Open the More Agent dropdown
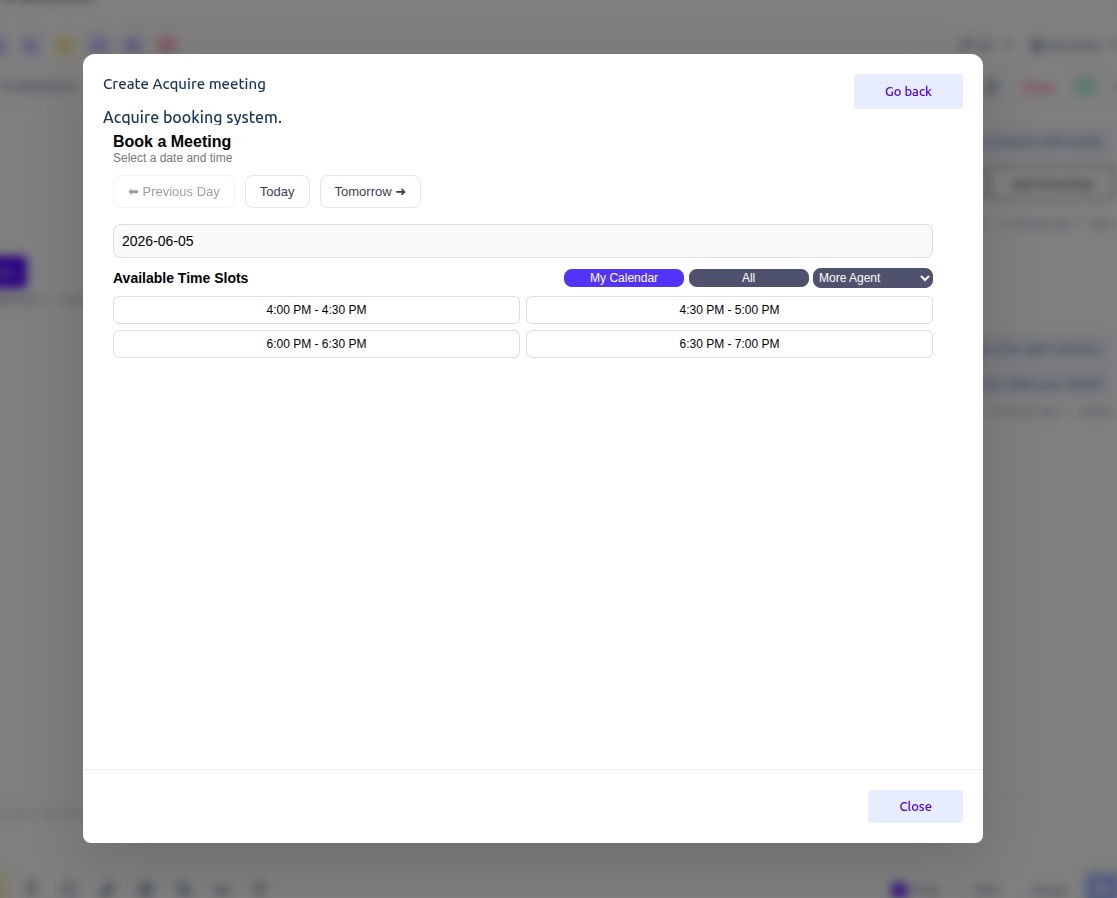The height and width of the screenshot is (898, 1117). click(x=872, y=278)
